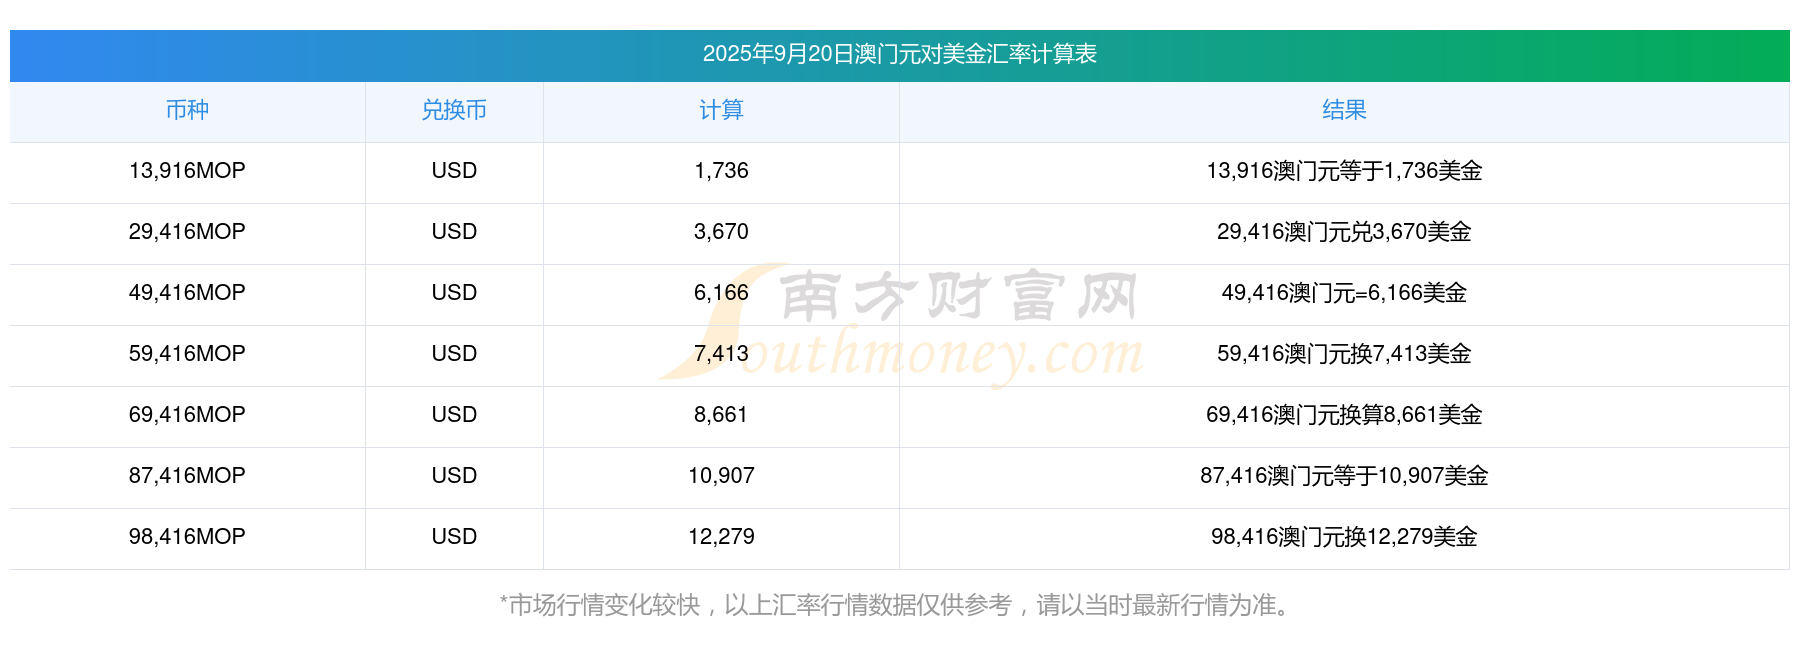
Task: Click the calculated value 12,279
Action: (x=721, y=537)
